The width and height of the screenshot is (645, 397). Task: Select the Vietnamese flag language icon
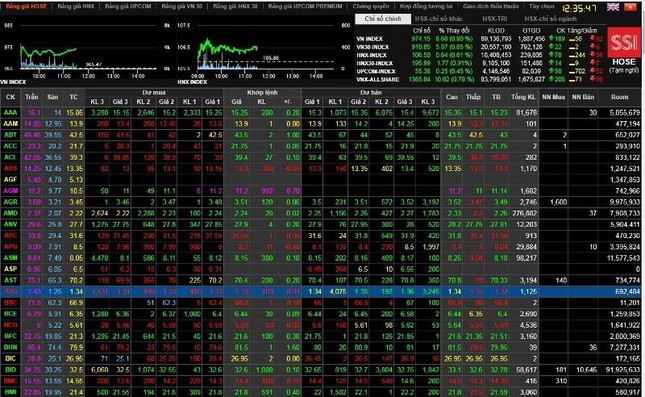tap(630, 7)
